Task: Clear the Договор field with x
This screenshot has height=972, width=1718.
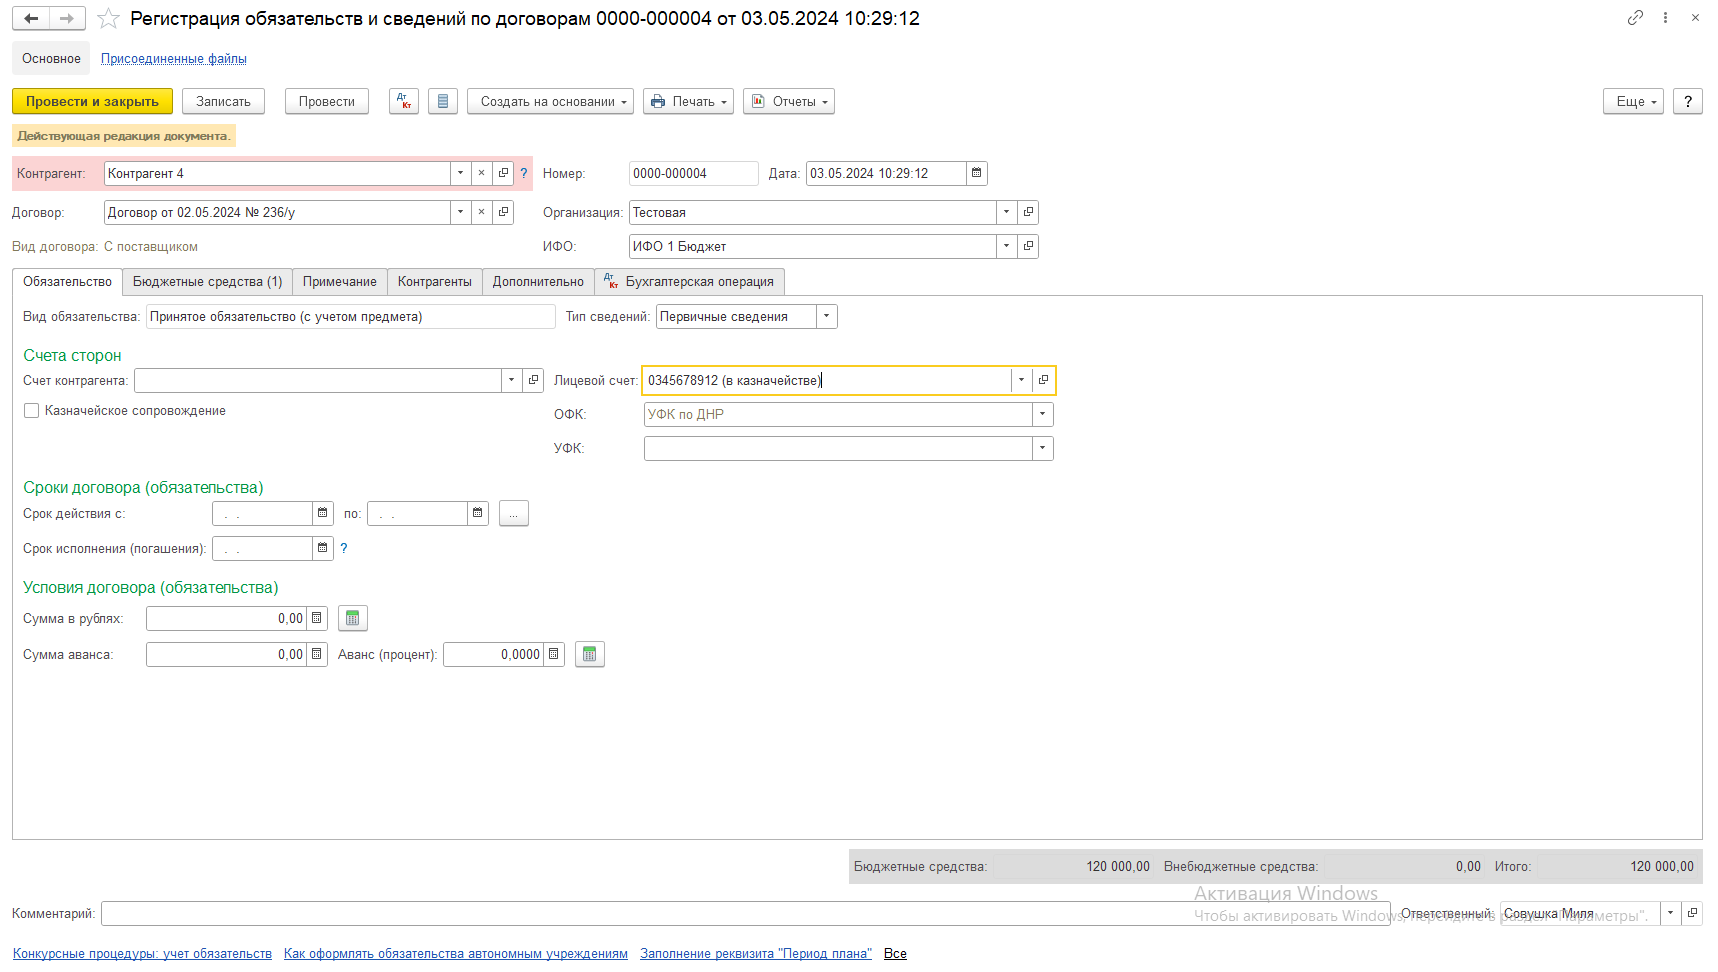Action: pyautogui.click(x=481, y=212)
